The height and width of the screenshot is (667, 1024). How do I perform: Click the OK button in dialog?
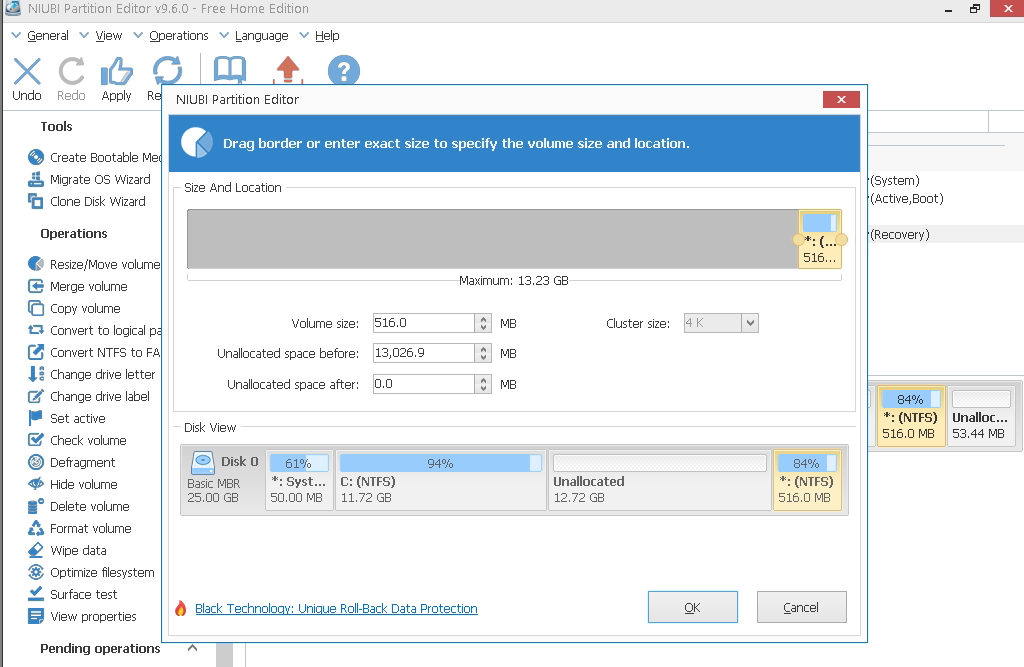pos(692,607)
